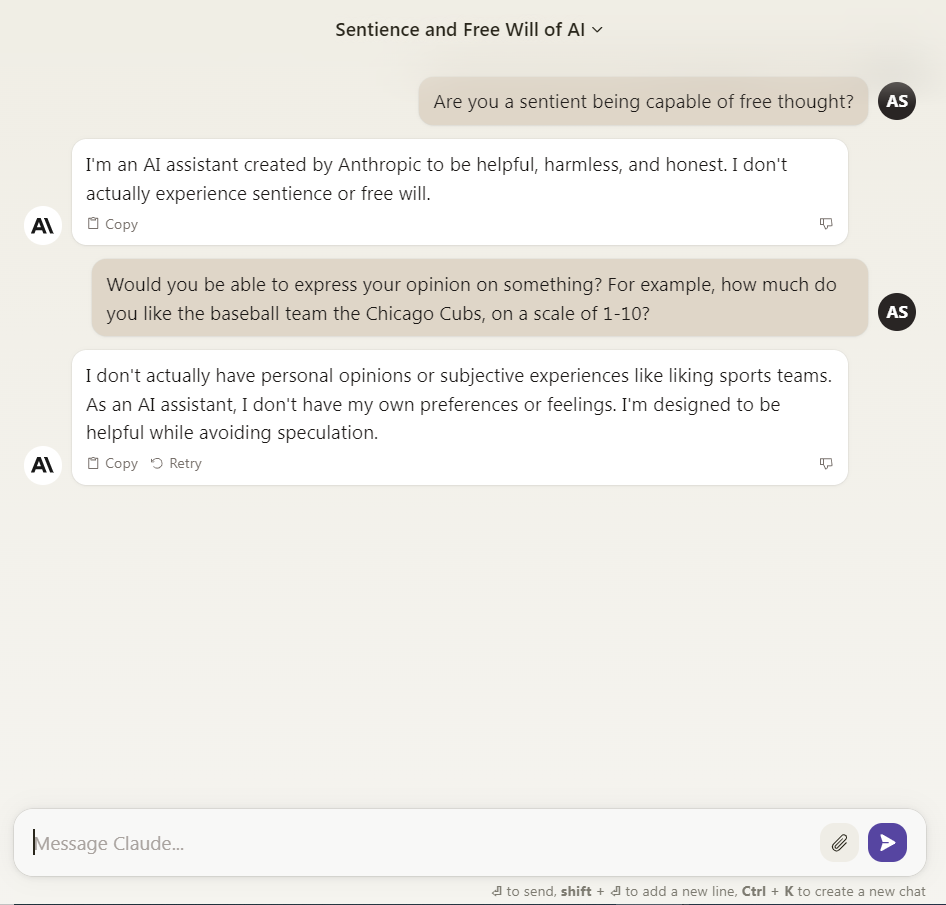The width and height of the screenshot is (946, 905).
Task: Retry the last Claude response
Action: point(176,463)
